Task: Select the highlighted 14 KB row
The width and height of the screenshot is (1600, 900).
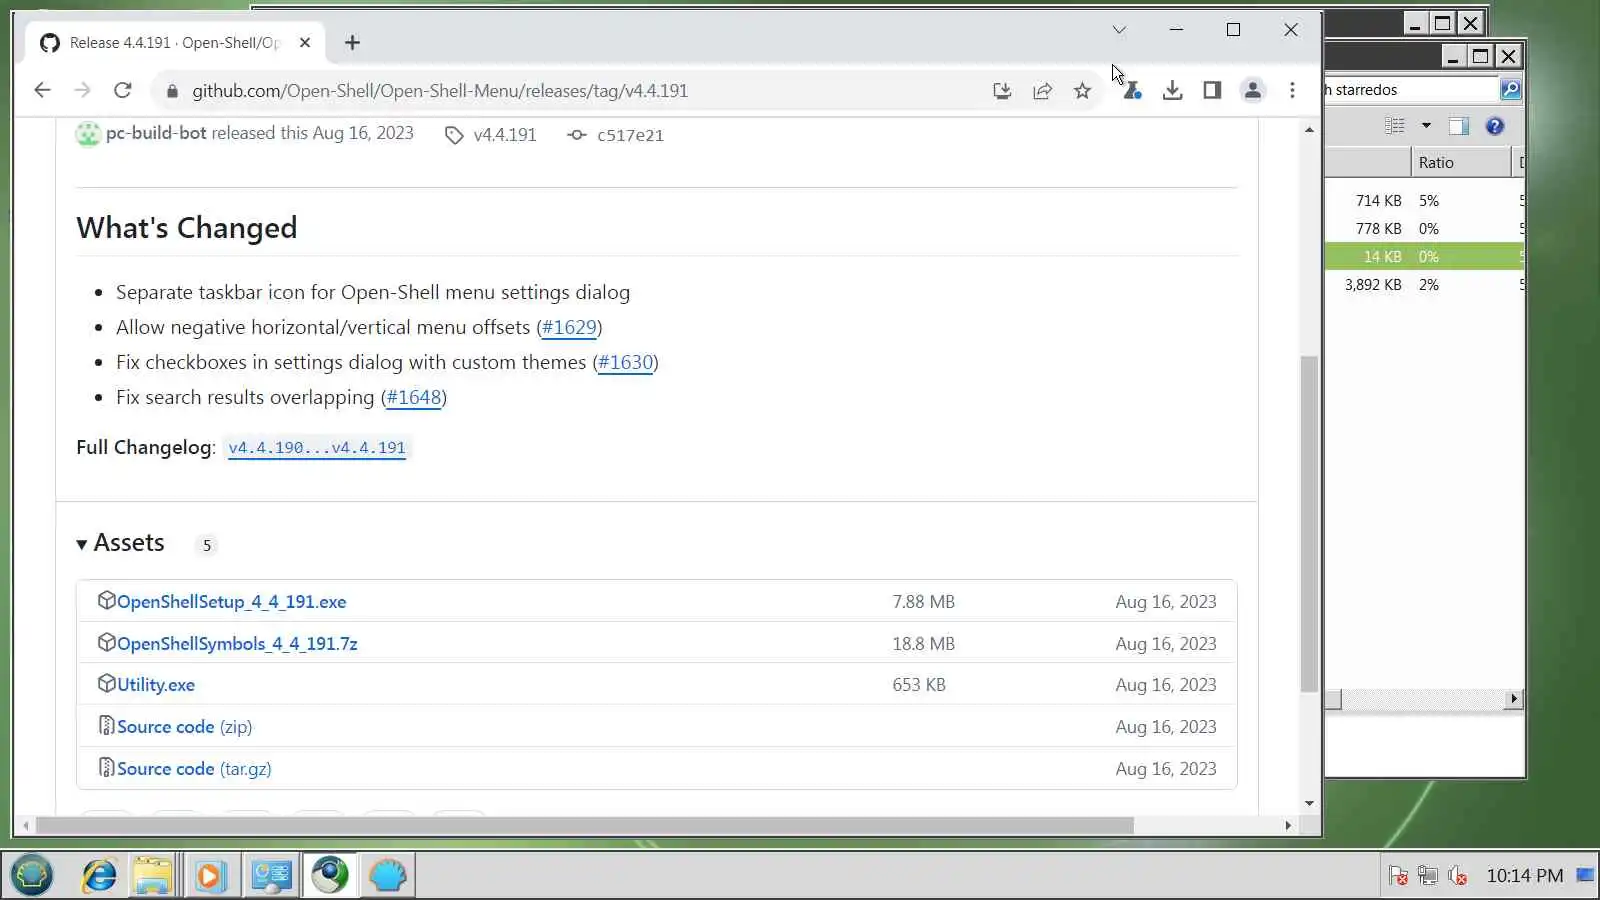Action: [1425, 257]
